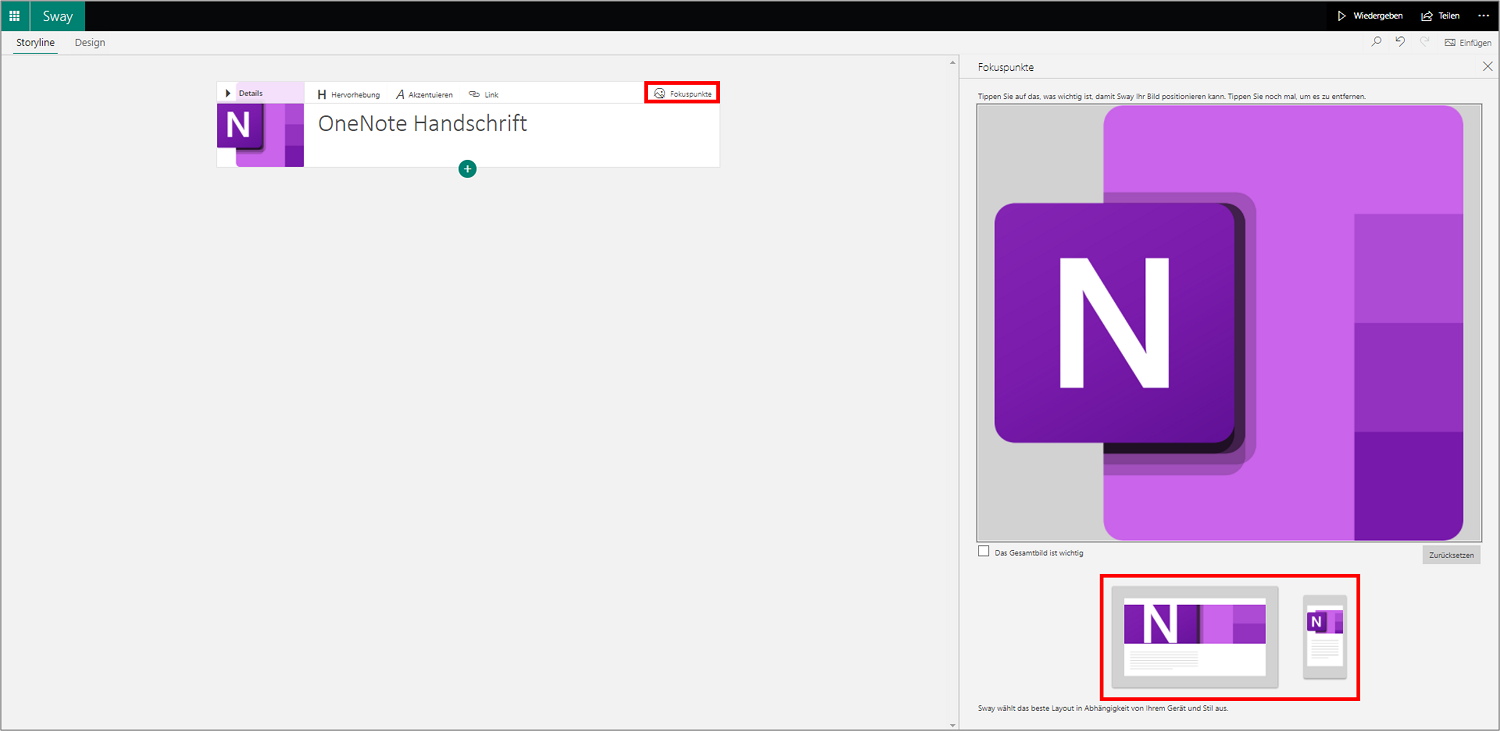The image size is (1500, 731).
Task: Click the "Sway wählt das beste Layout" note
Action: (1103, 708)
